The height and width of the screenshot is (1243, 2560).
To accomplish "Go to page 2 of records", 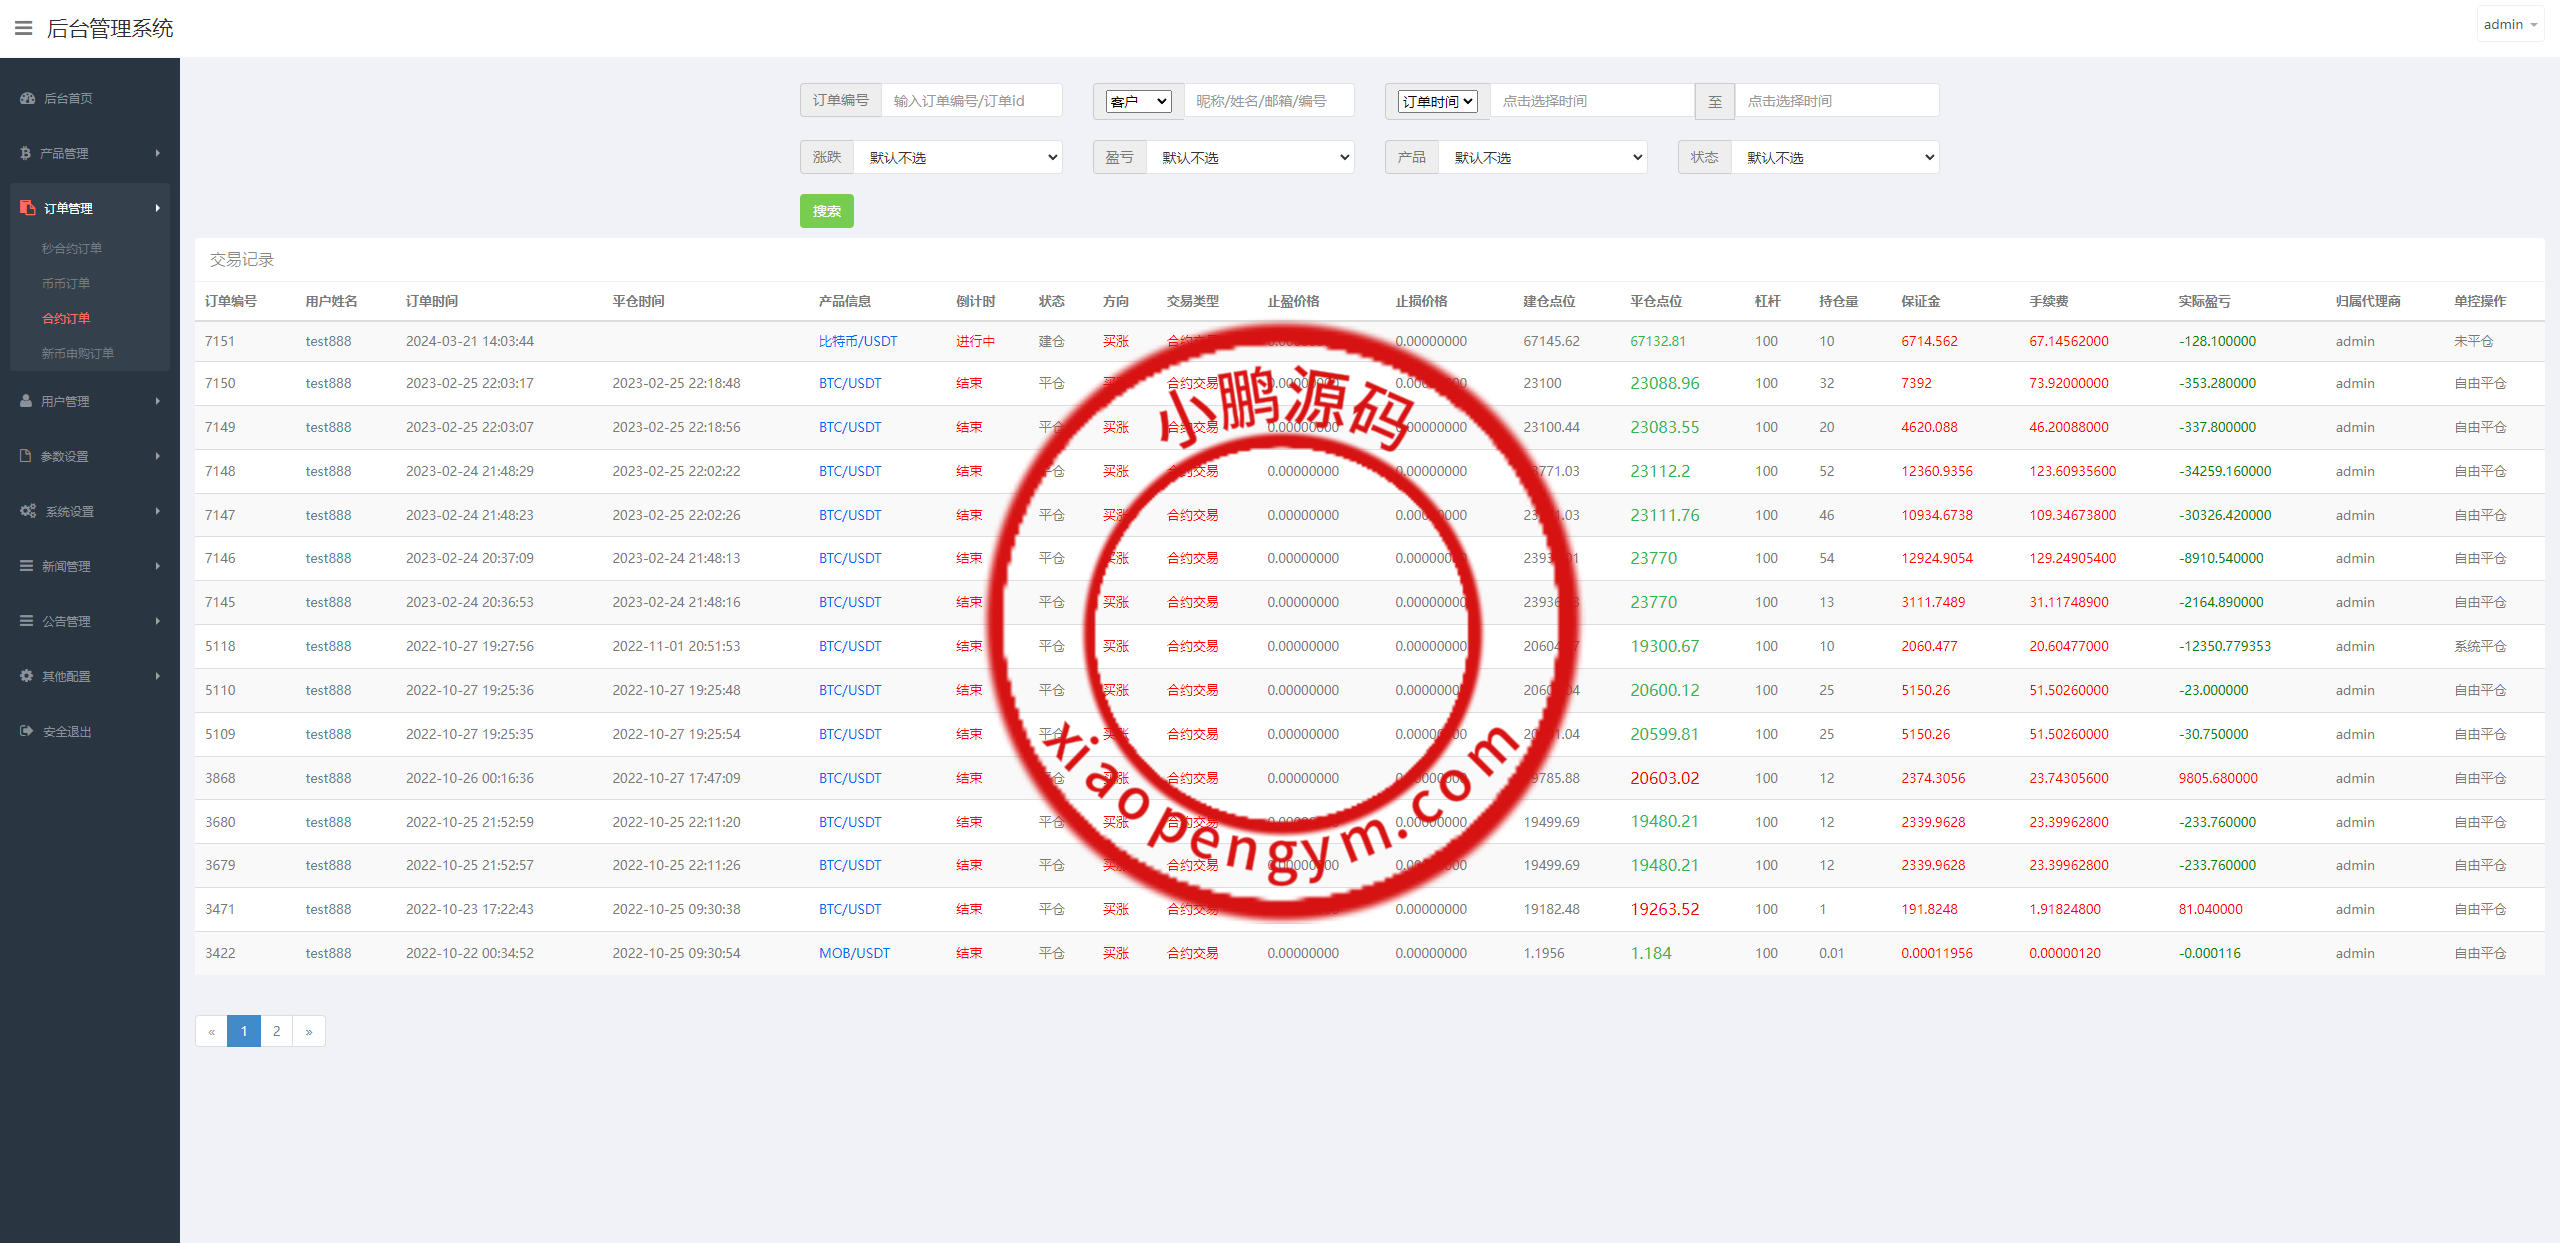I will (x=277, y=1031).
